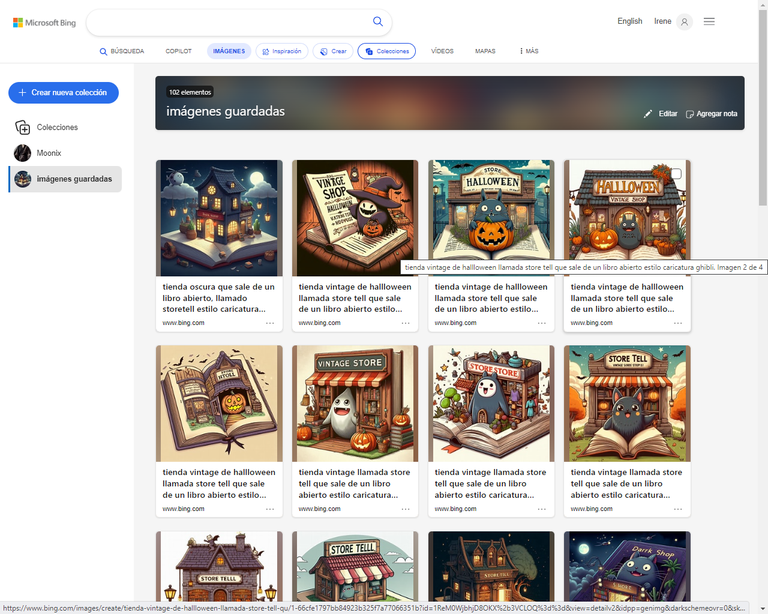This screenshot has height=614, width=768.
Task: Click the search magnifier icon in search box
Action: click(378, 22)
